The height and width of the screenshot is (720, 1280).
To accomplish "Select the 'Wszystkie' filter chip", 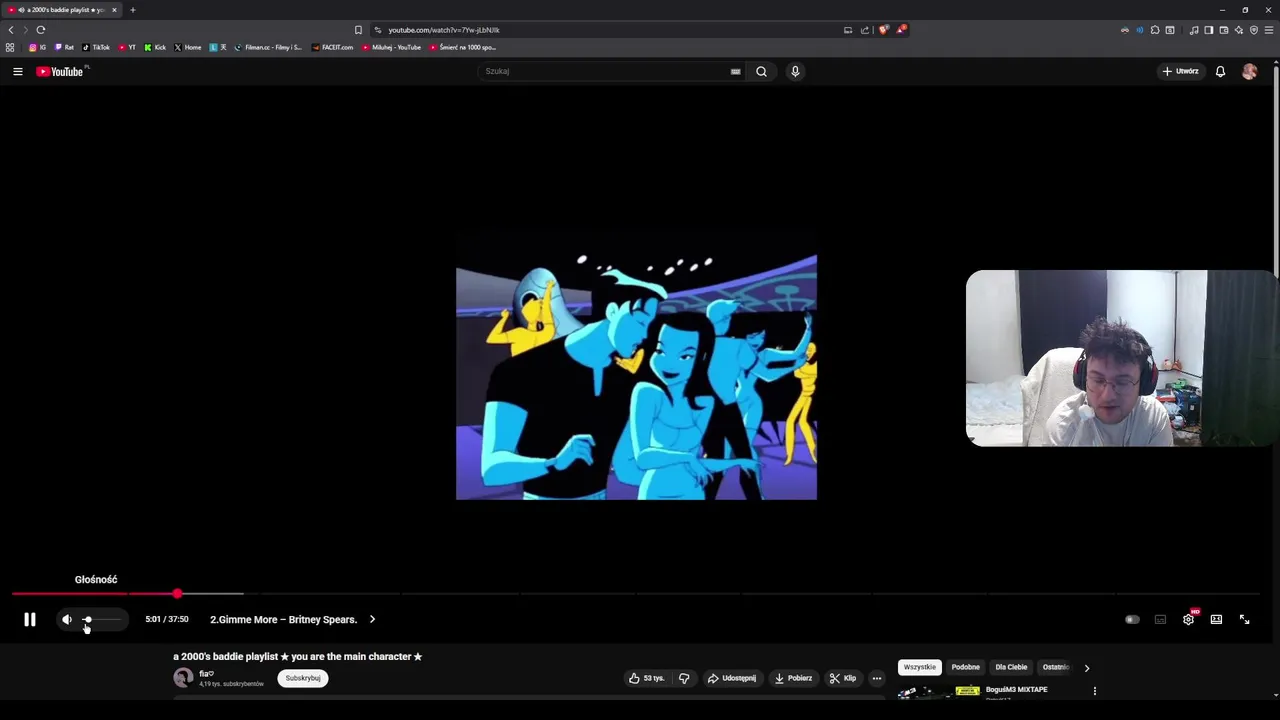I will [x=920, y=667].
